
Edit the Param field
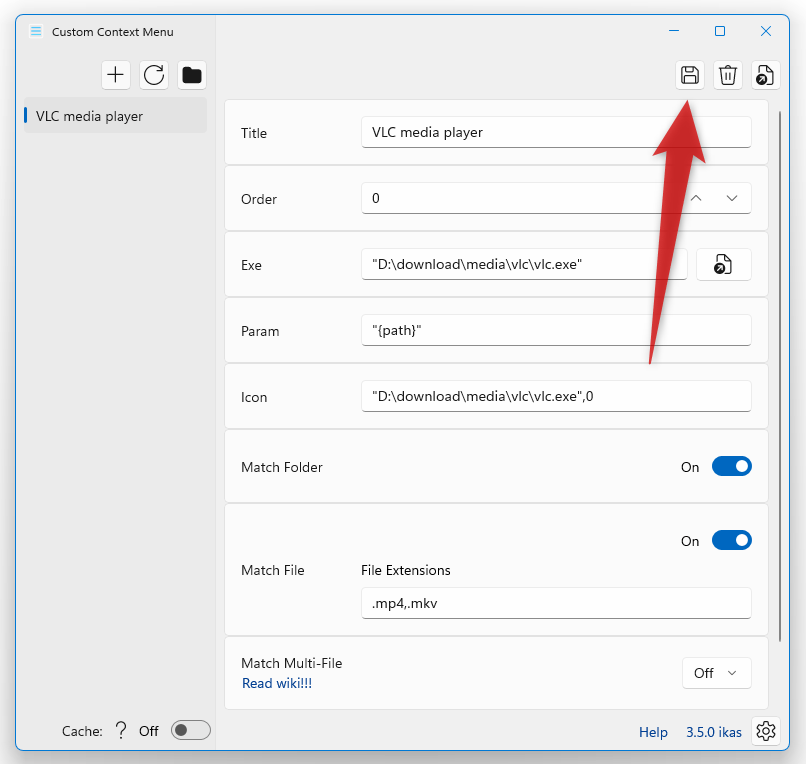556,330
